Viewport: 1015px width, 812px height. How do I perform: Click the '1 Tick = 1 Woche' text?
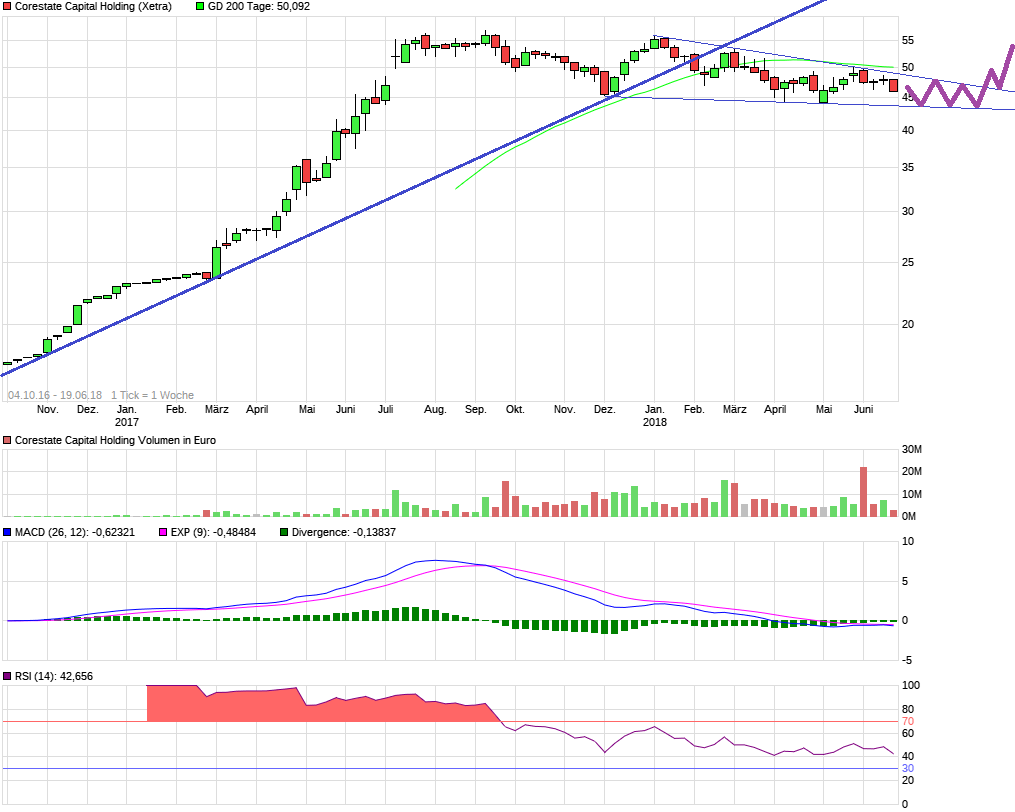152,395
